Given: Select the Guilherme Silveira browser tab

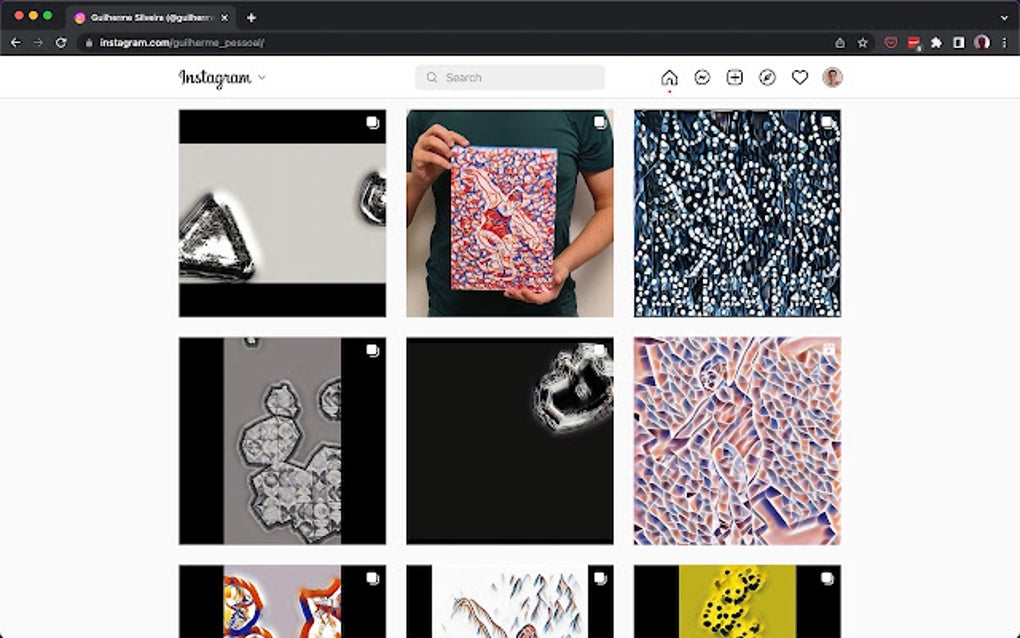Looking at the screenshot, I should [x=145, y=16].
